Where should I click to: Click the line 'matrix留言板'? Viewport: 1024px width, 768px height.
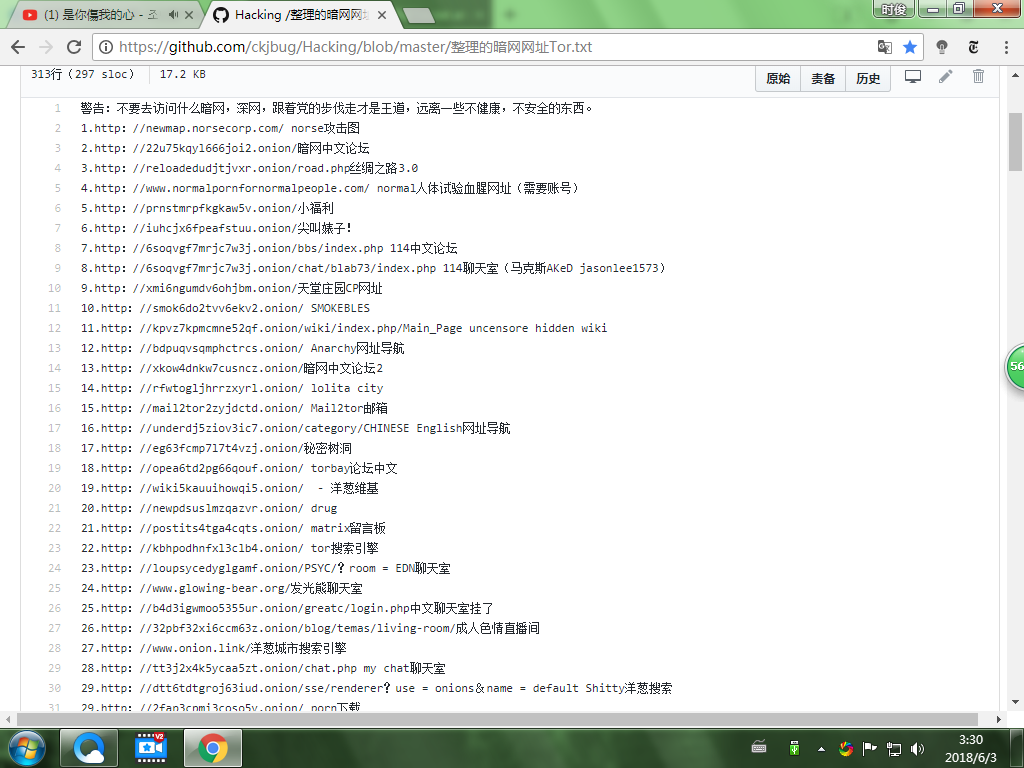click(233, 528)
